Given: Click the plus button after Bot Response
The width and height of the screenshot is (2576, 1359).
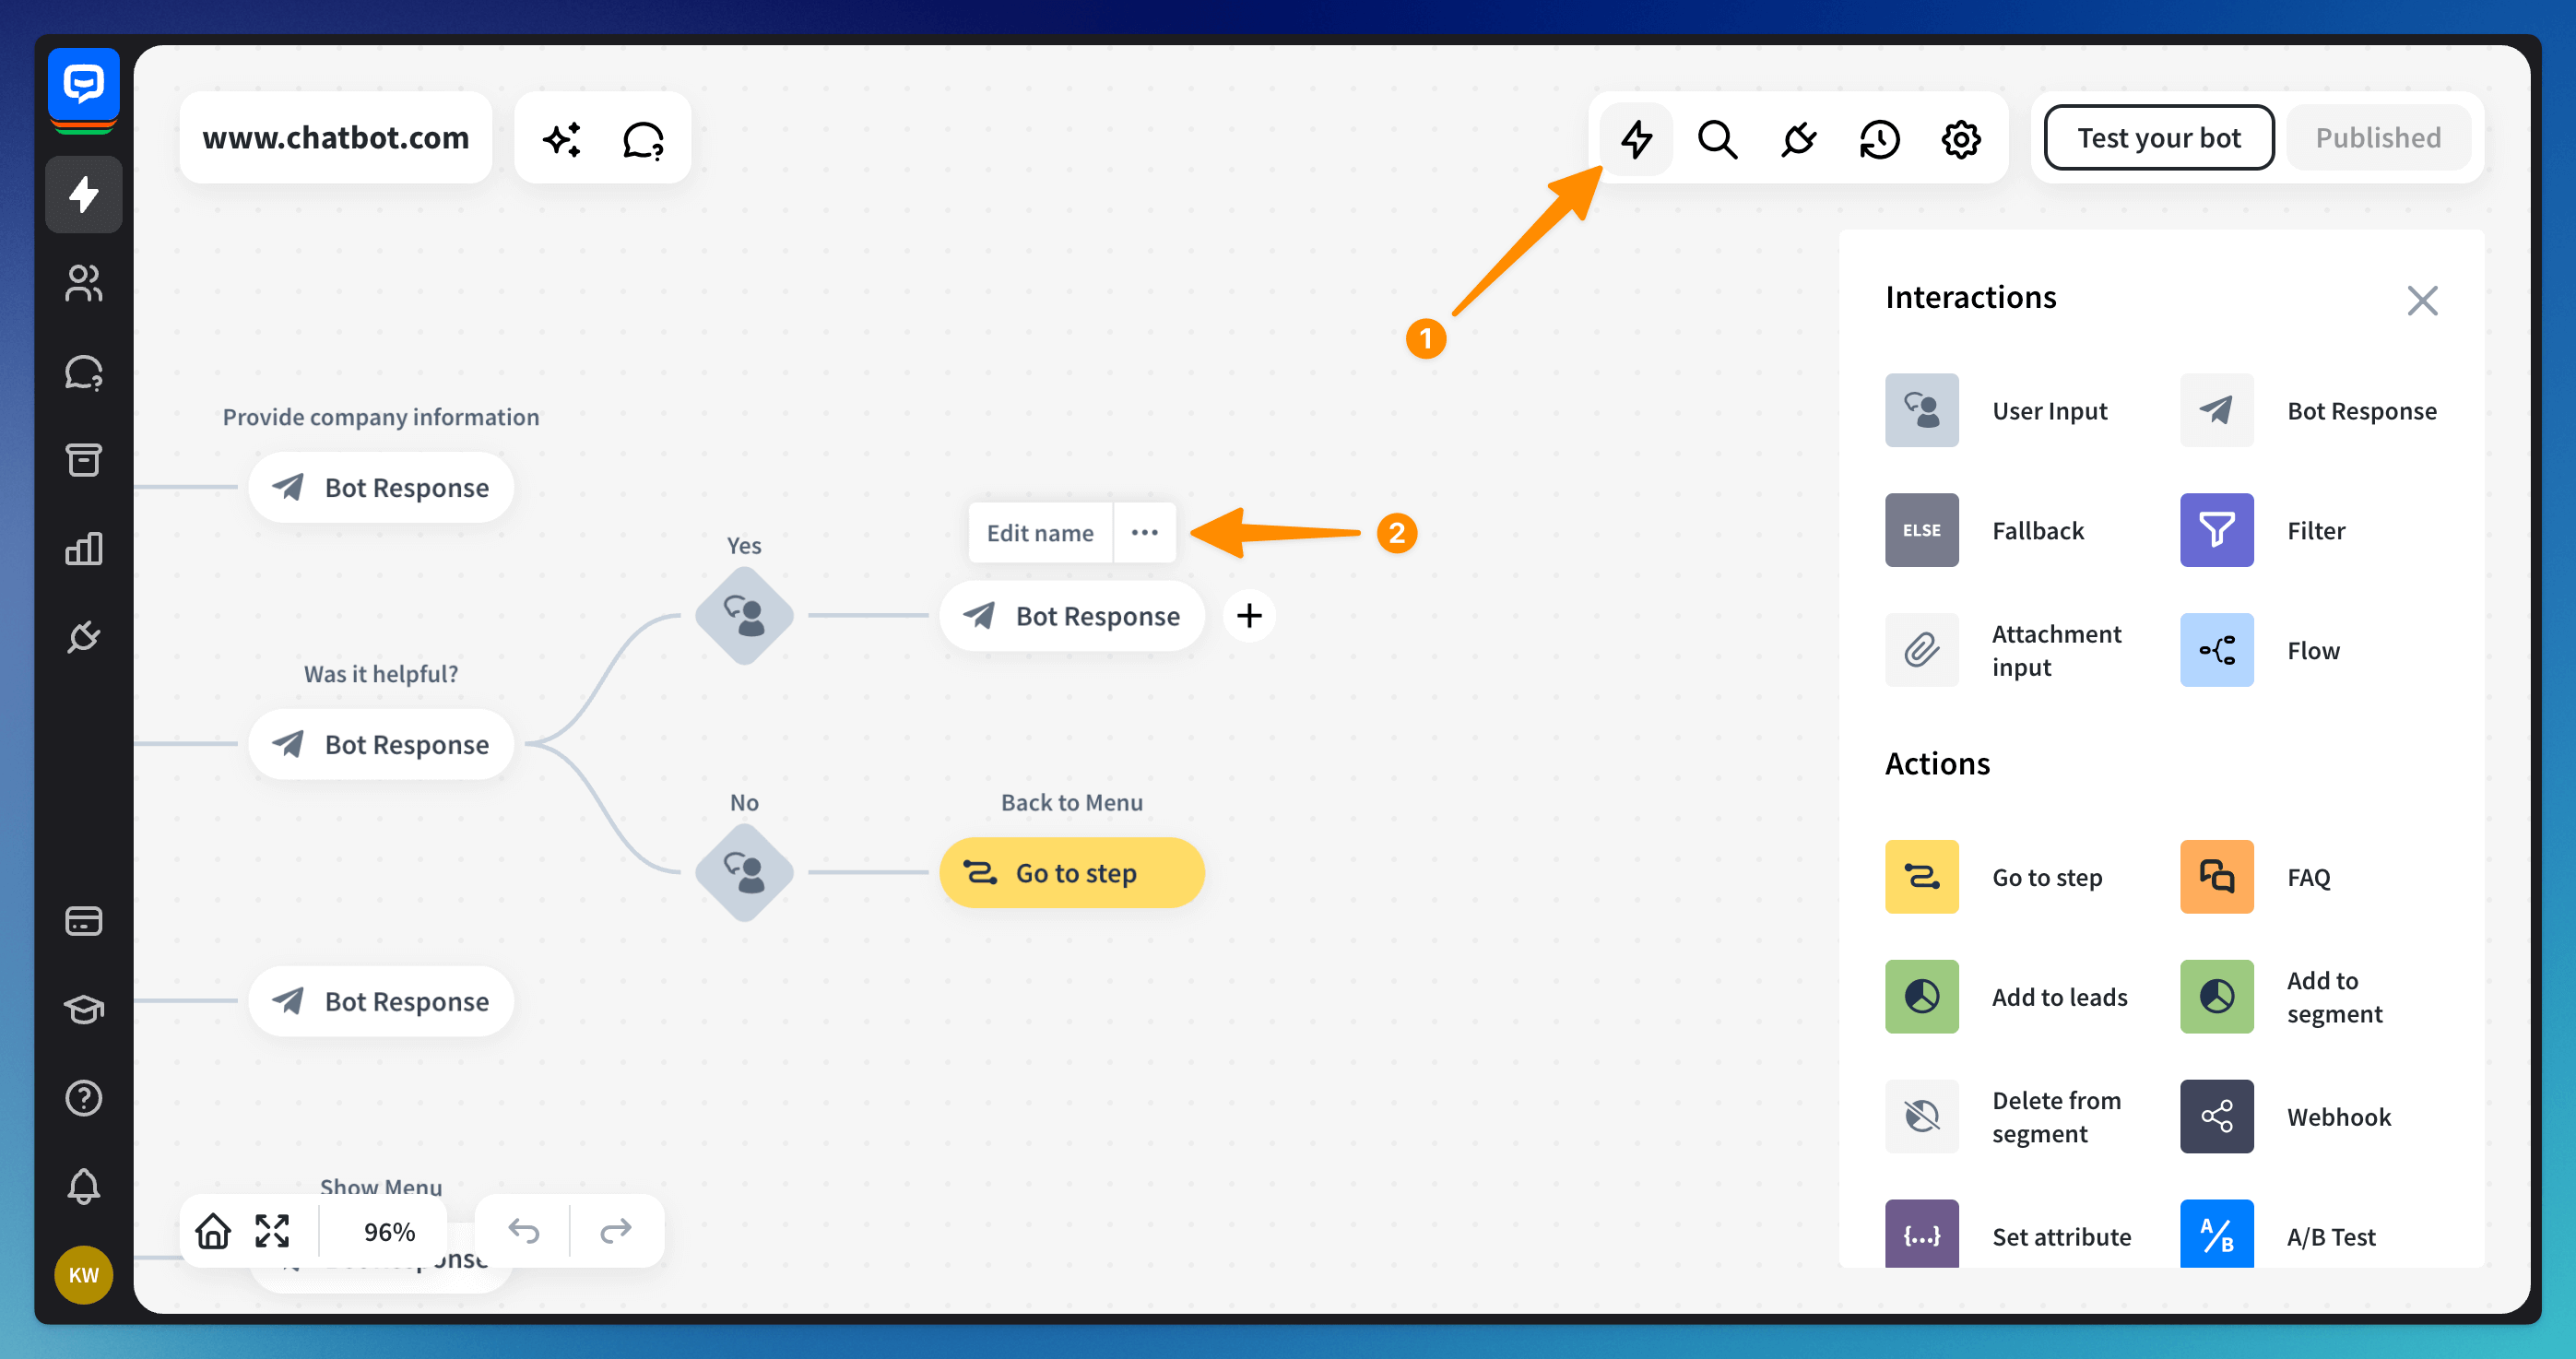Looking at the screenshot, I should (x=1248, y=615).
